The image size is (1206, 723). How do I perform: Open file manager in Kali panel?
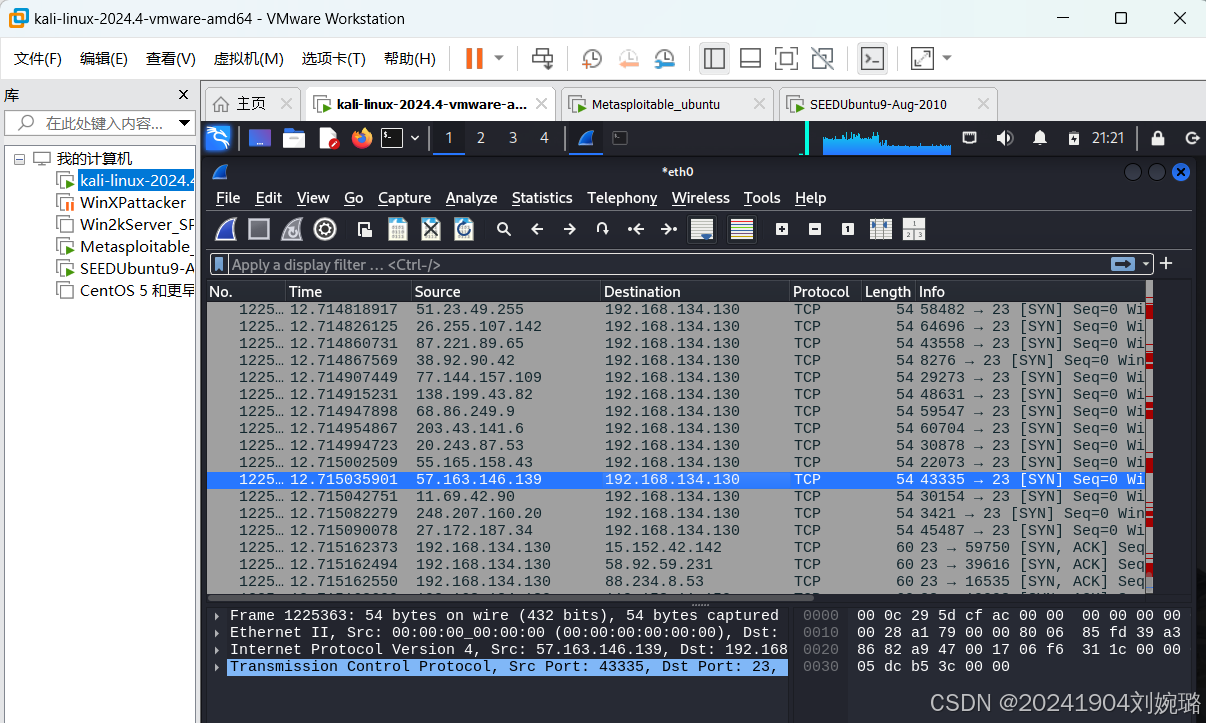(294, 138)
